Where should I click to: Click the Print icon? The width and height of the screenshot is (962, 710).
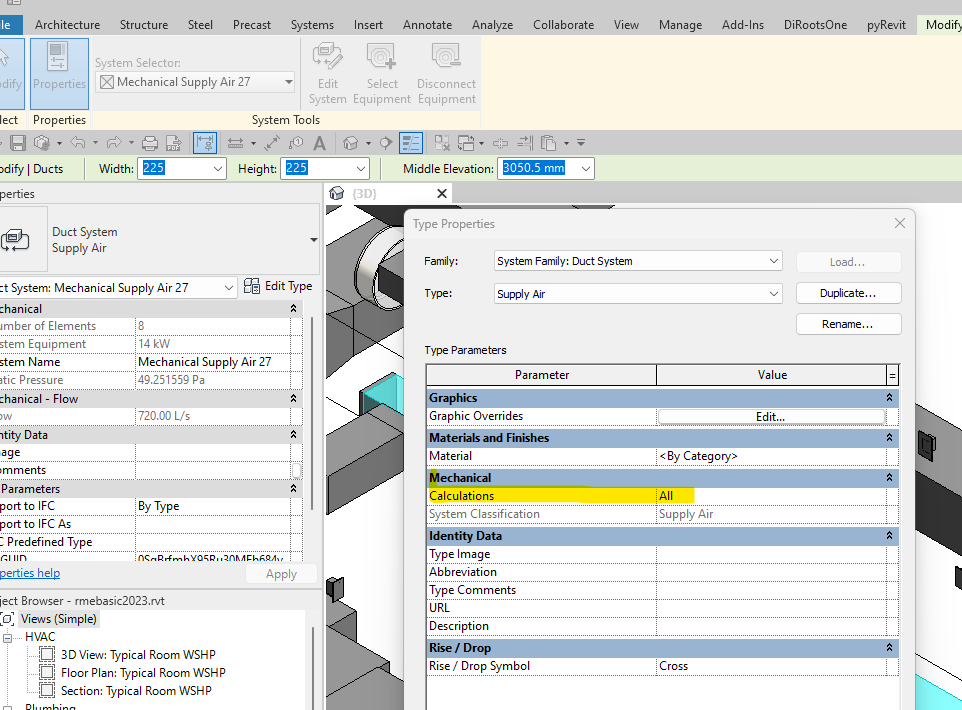(150, 143)
